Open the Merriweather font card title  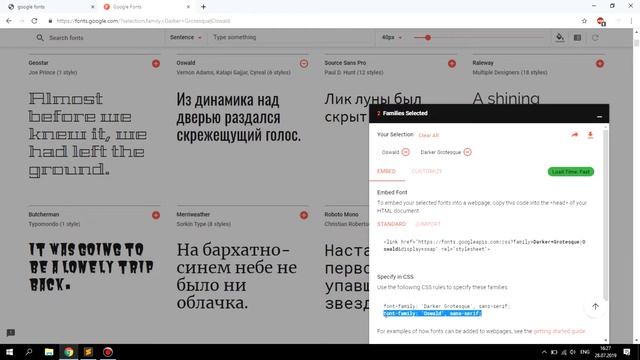click(193, 214)
